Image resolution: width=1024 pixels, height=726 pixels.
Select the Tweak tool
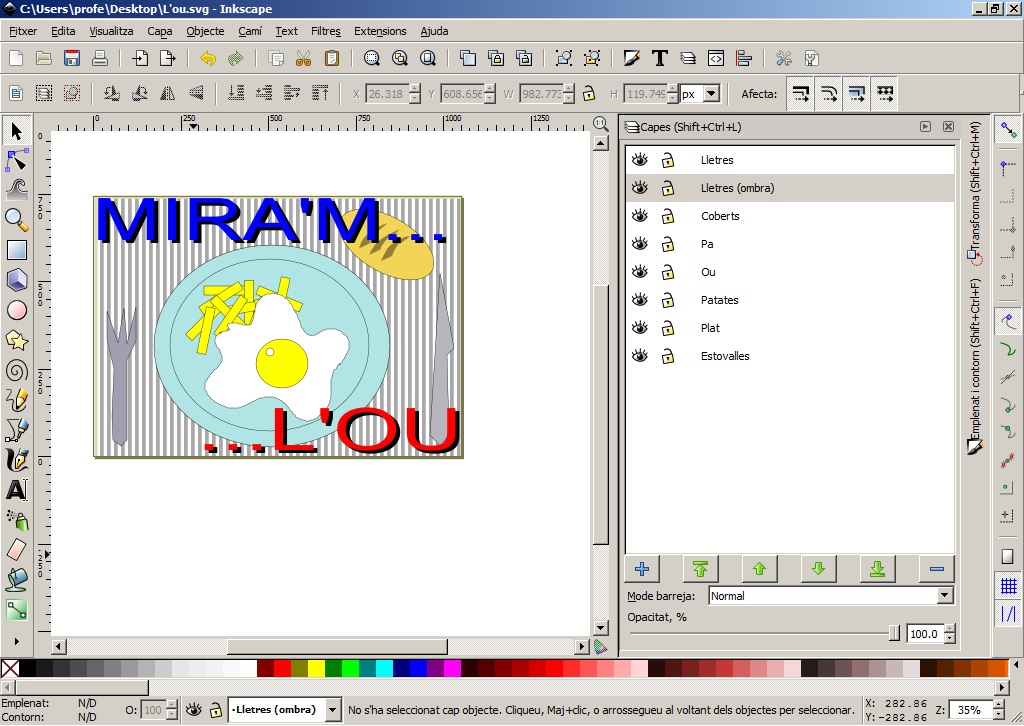[x=17, y=189]
